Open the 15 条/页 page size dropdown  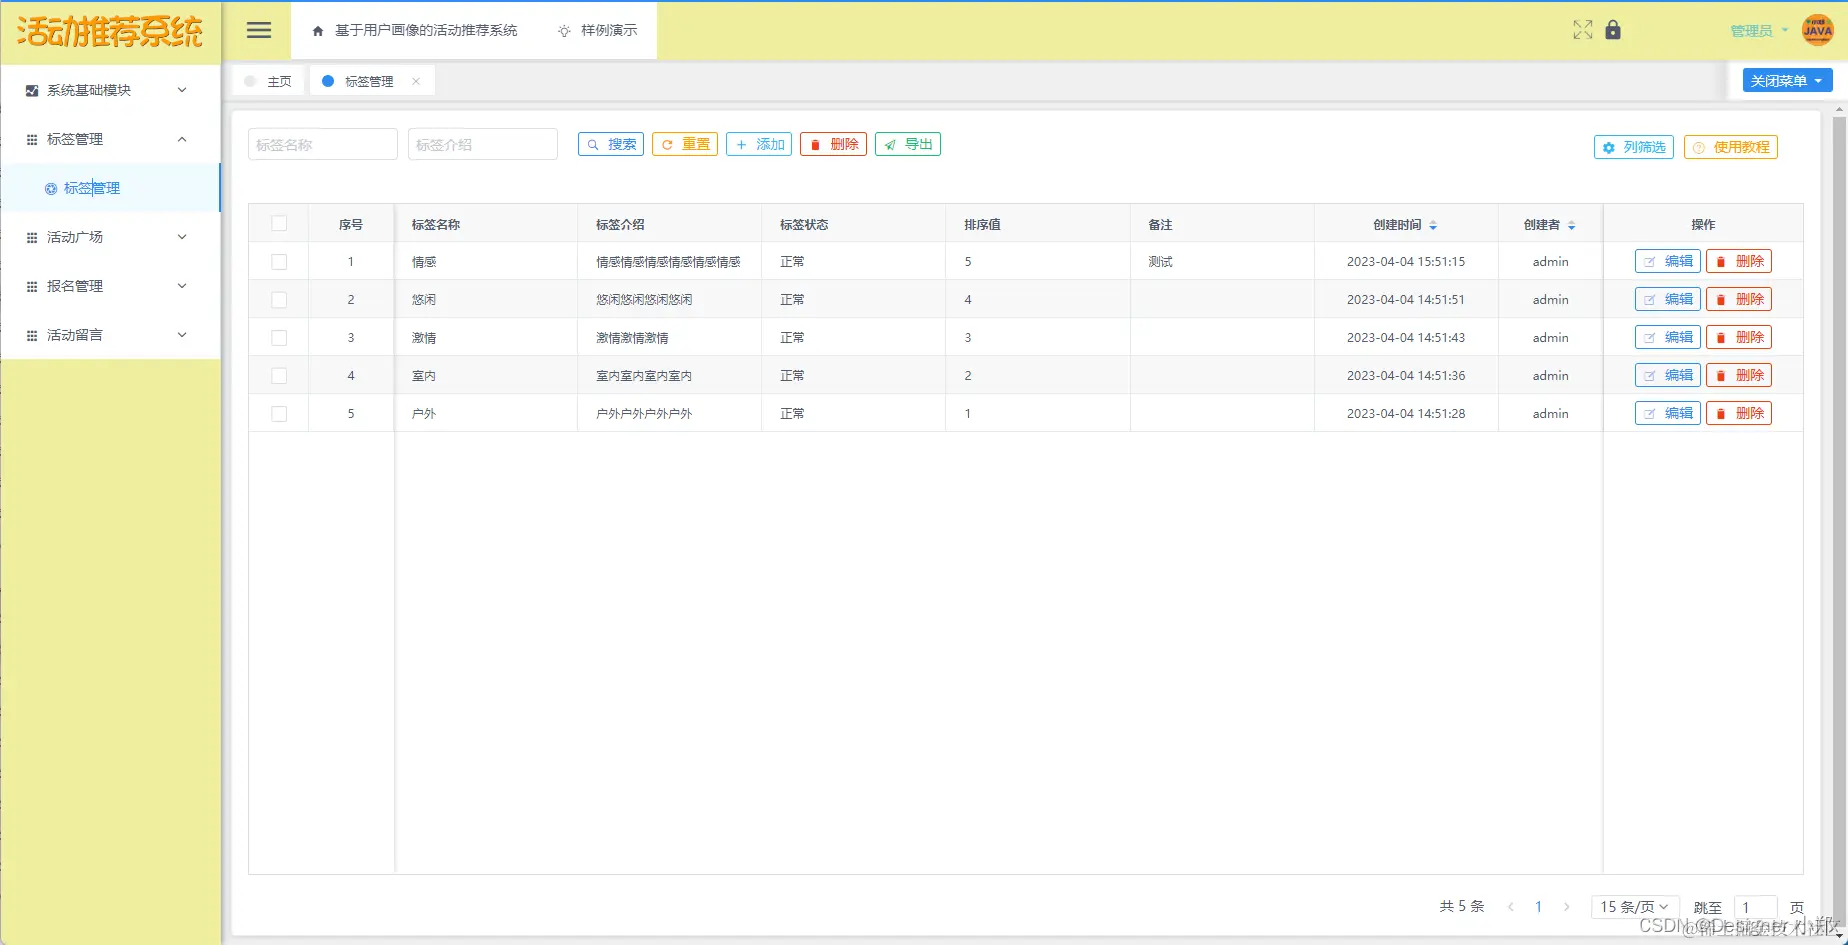pyautogui.click(x=1635, y=907)
